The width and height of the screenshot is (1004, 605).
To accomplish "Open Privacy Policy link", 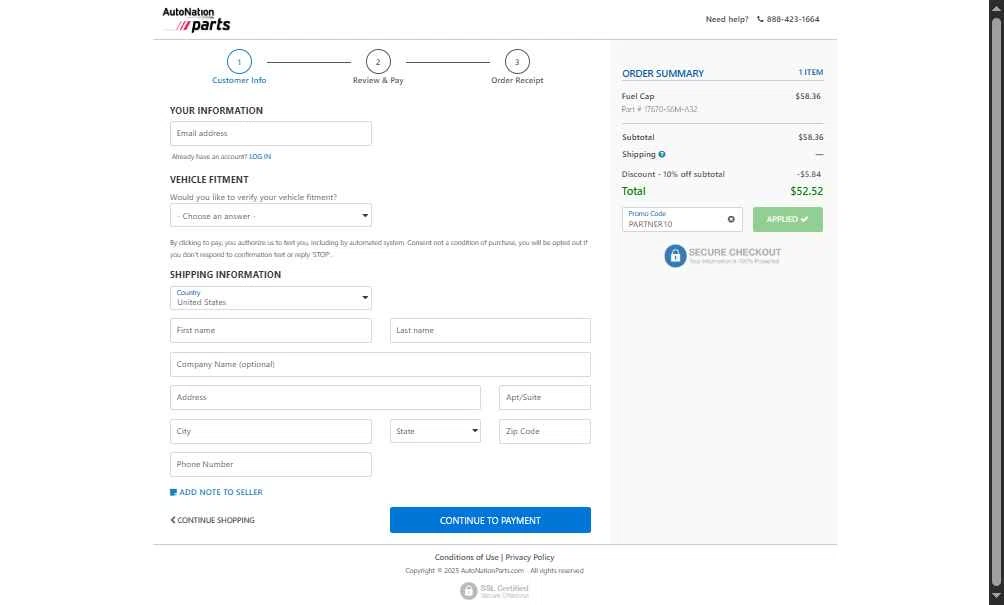I will [530, 557].
